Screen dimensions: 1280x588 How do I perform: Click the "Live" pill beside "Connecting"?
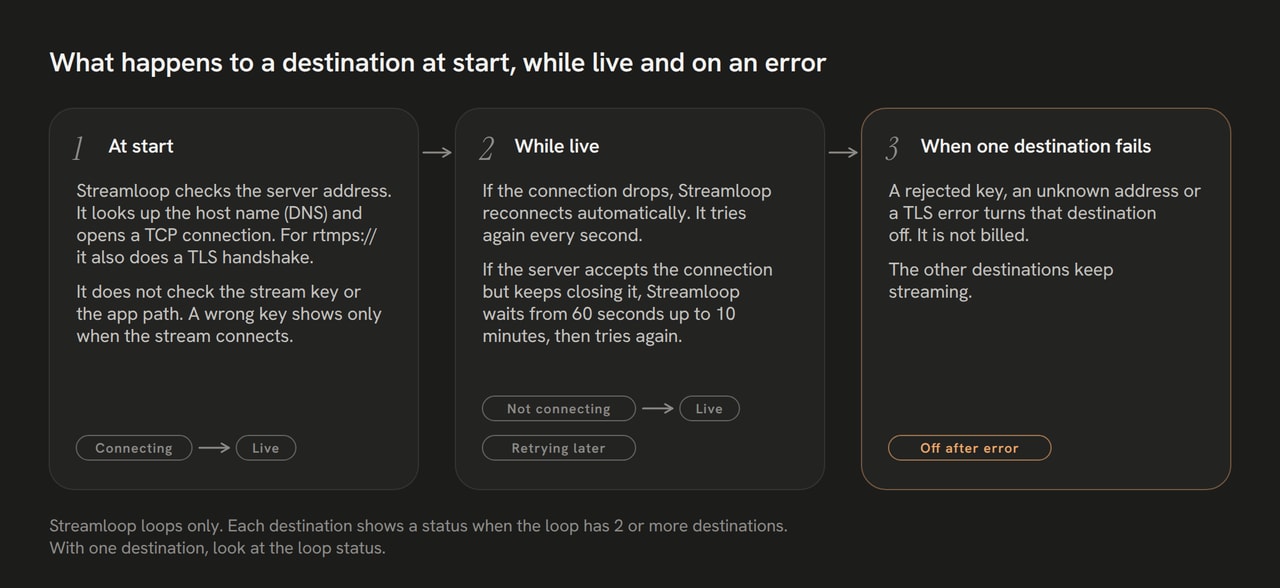(266, 448)
